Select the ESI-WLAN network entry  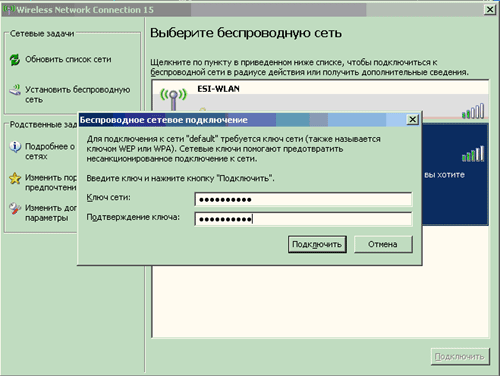[x=320, y=100]
